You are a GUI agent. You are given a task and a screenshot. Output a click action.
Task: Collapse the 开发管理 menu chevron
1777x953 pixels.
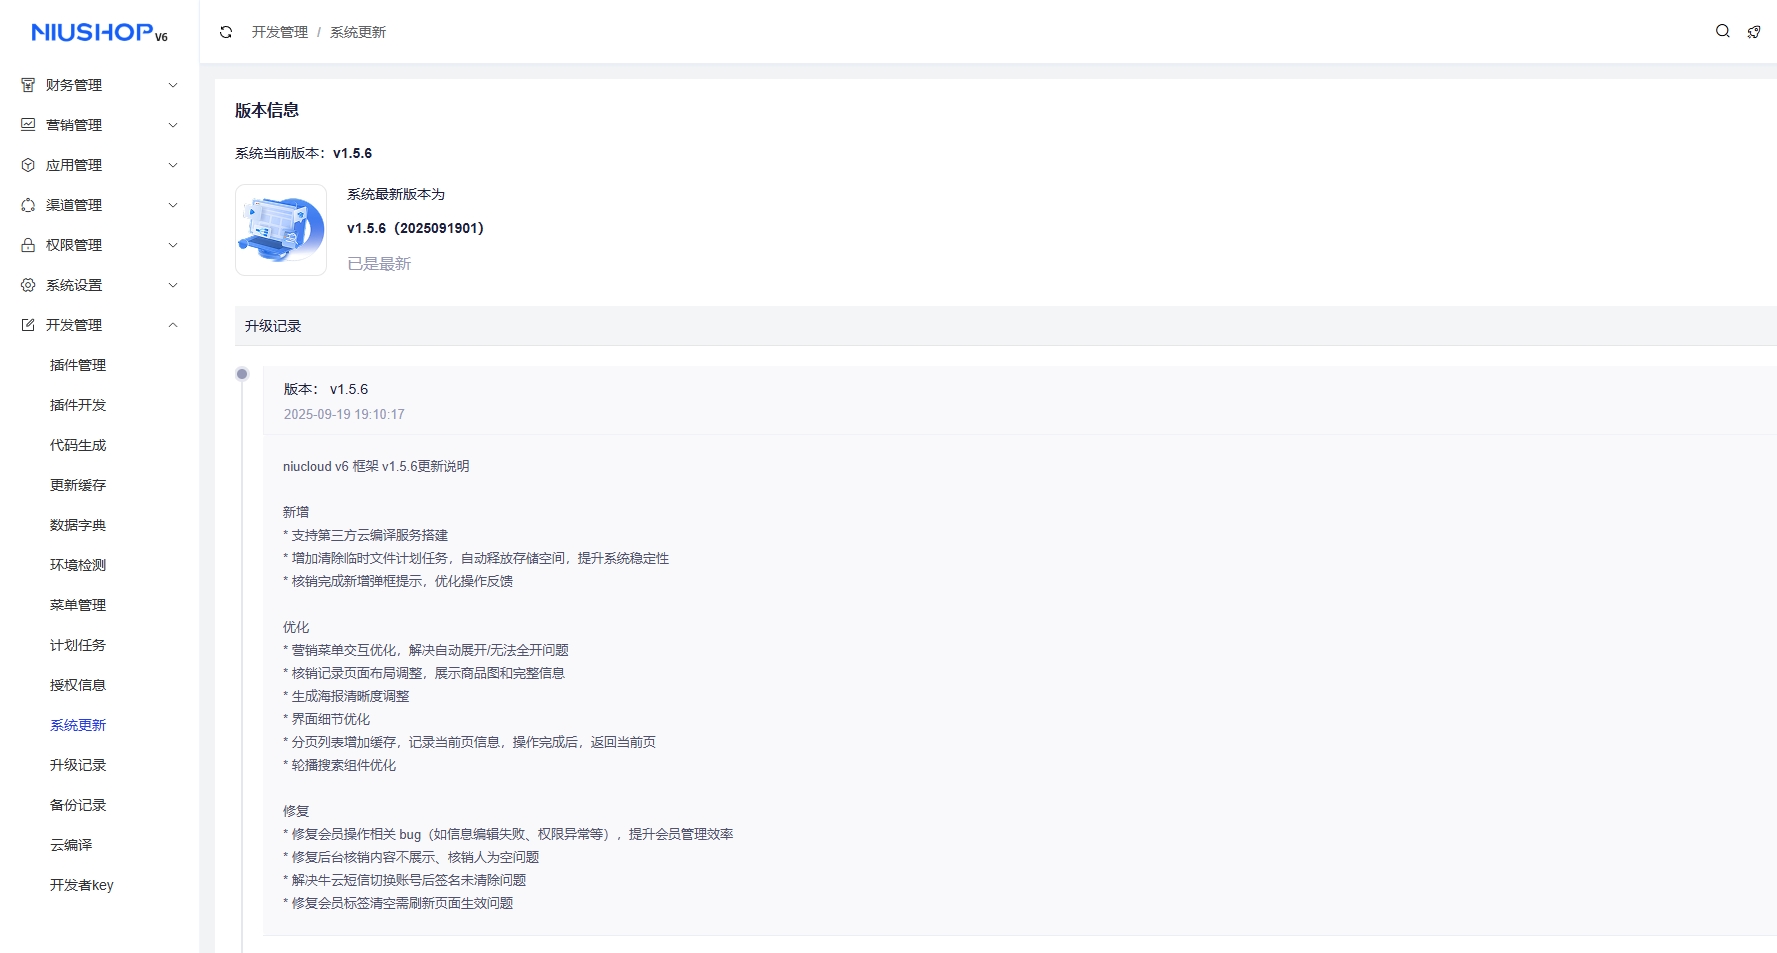tap(173, 325)
